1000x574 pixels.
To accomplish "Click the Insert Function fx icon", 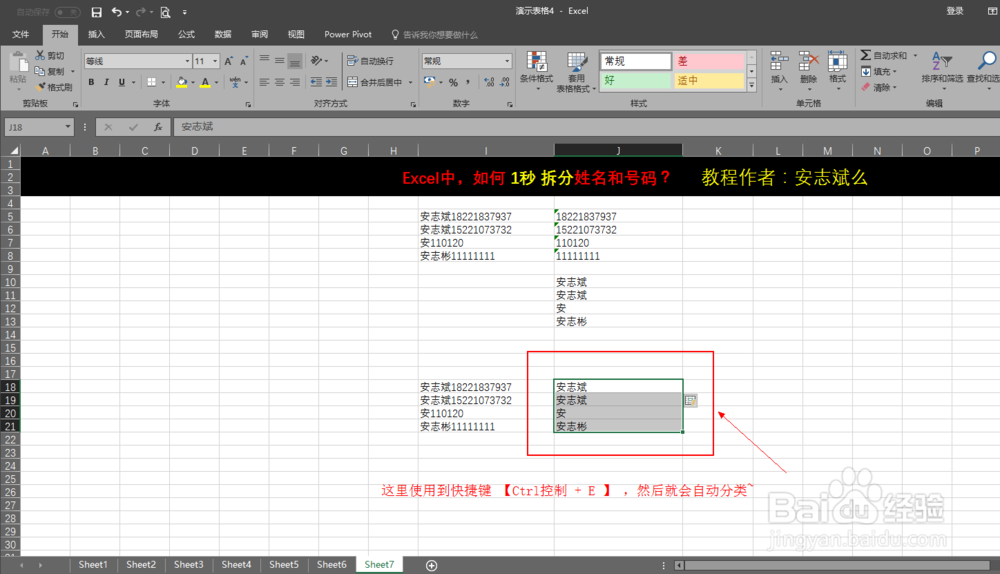I will click(158, 127).
